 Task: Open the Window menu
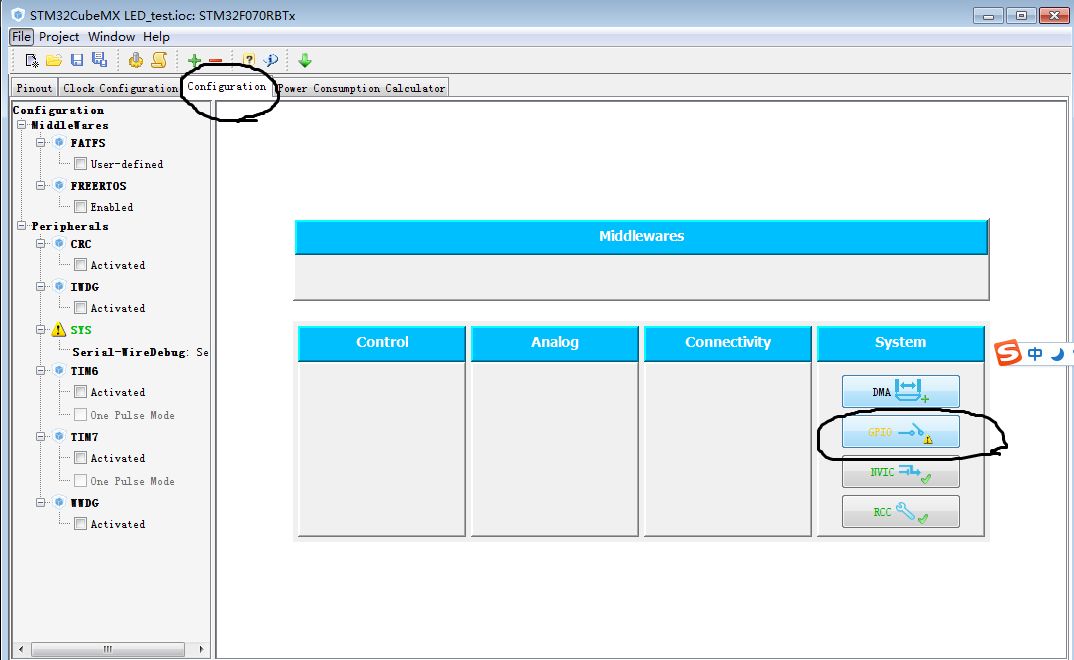111,36
